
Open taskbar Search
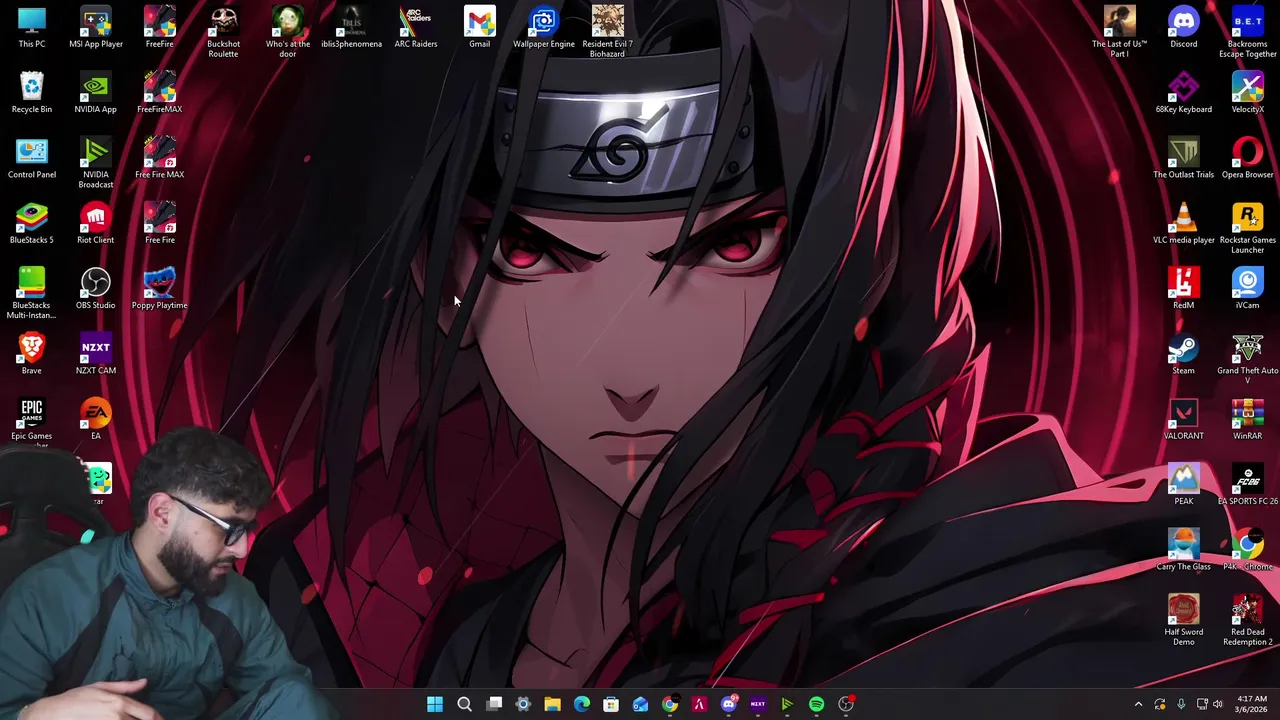coord(464,704)
